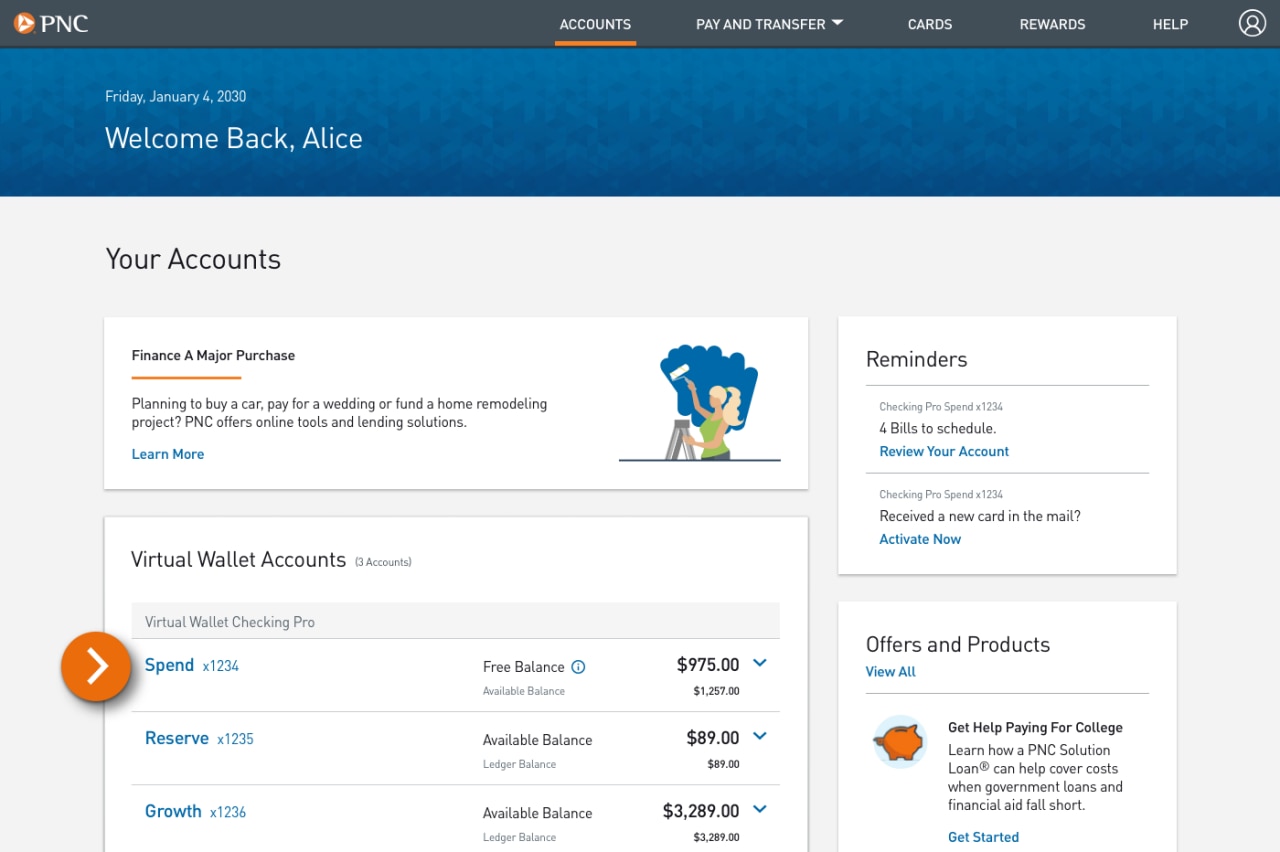Viewport: 1280px width, 852px height.
Task: Switch to the Cards tab
Action: tap(929, 24)
